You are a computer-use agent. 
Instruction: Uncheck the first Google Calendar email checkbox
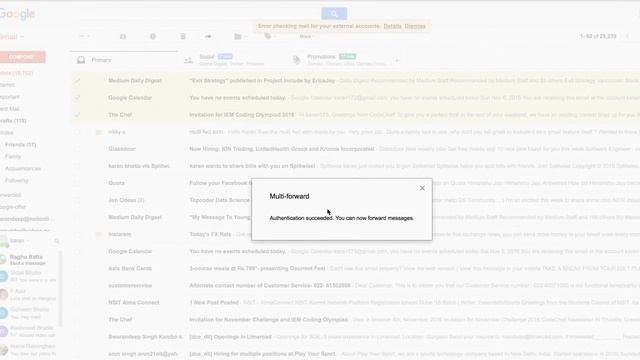coord(78,98)
